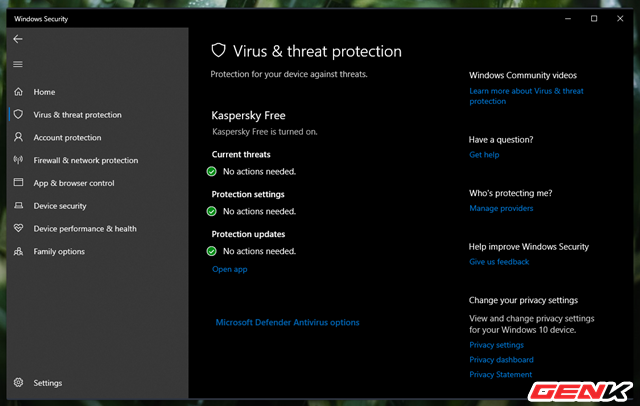Viewport: 640px width, 406px height.
Task: Click Learn more about Virus & threat protection
Action: point(526,96)
